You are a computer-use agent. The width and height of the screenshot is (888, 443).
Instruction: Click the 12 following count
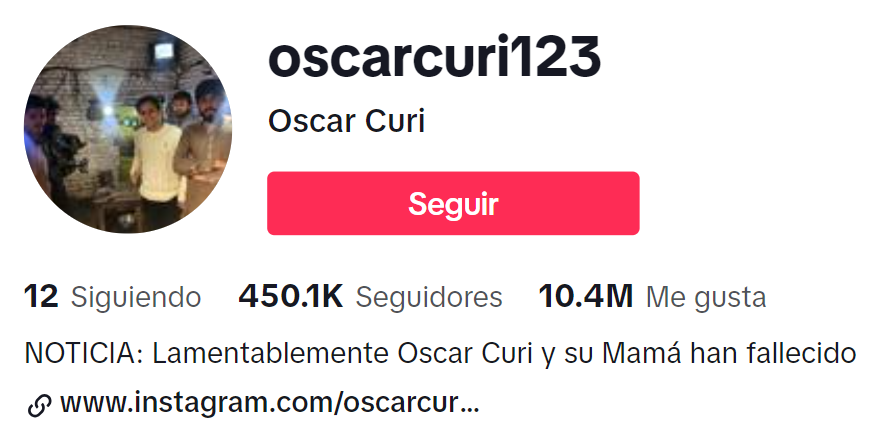(41, 297)
